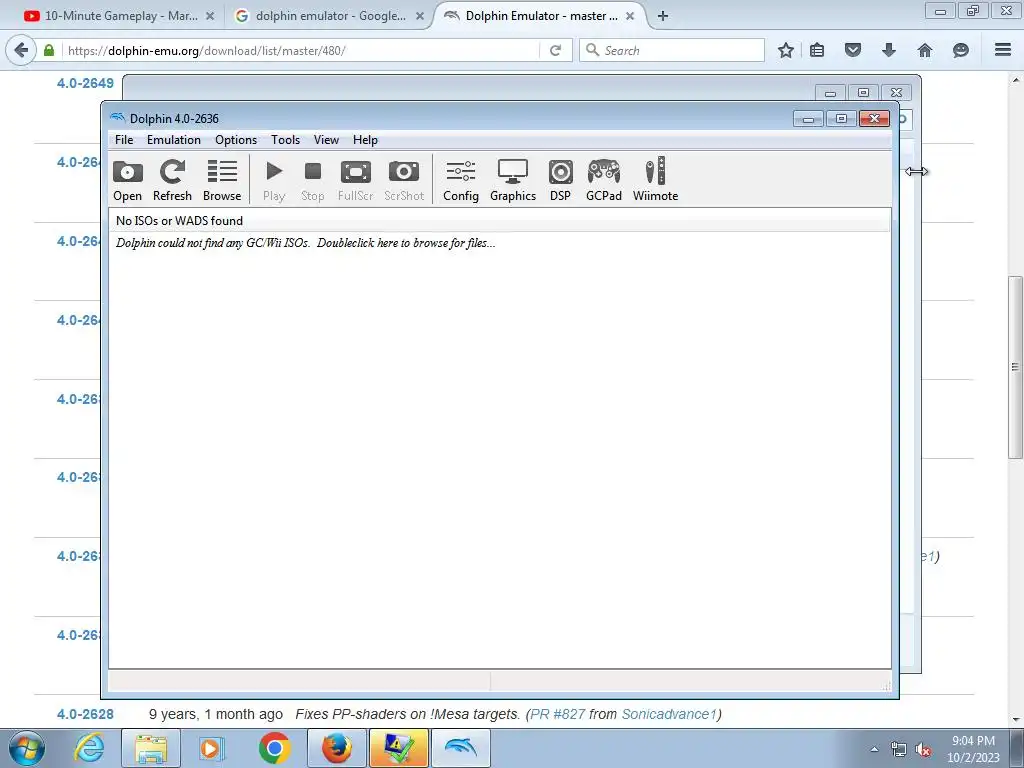Open Firefox downloads arrow icon
Screen dimensions: 1024x768
pyautogui.click(x=889, y=50)
